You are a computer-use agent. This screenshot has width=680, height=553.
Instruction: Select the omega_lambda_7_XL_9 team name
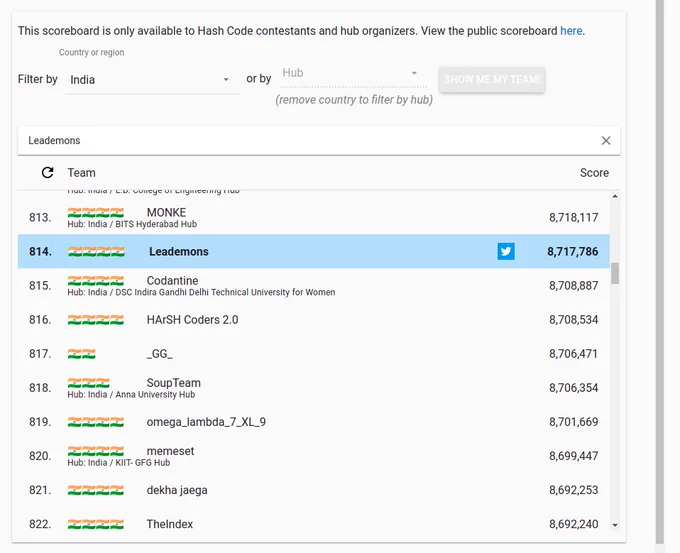pyautogui.click(x=206, y=422)
